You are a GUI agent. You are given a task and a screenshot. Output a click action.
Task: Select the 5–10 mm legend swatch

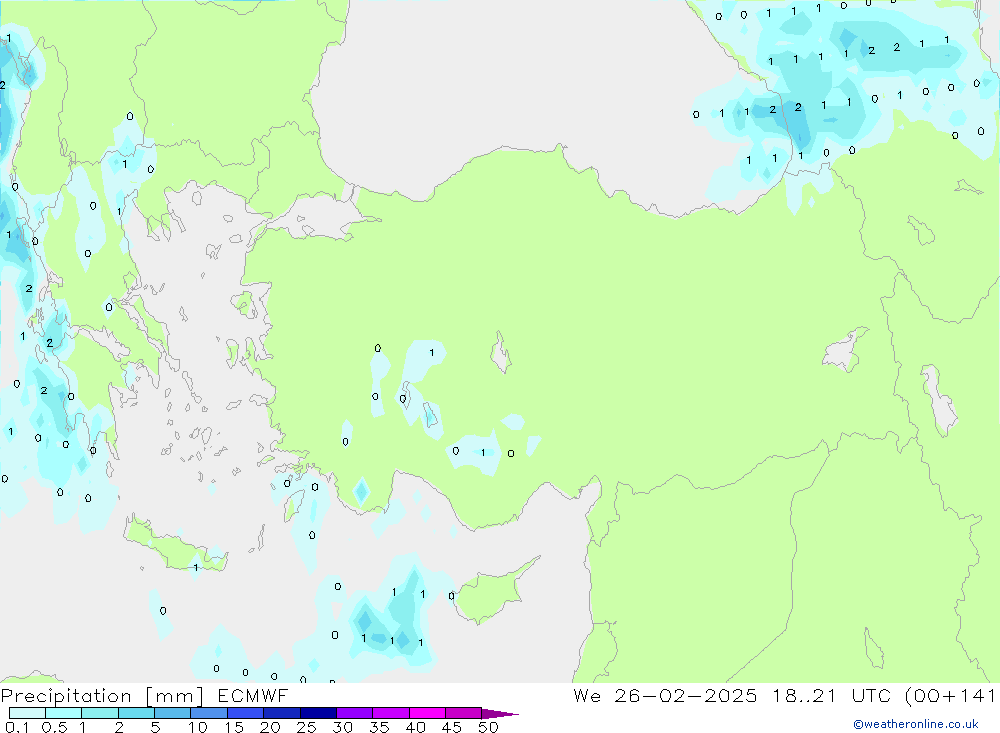point(173,713)
